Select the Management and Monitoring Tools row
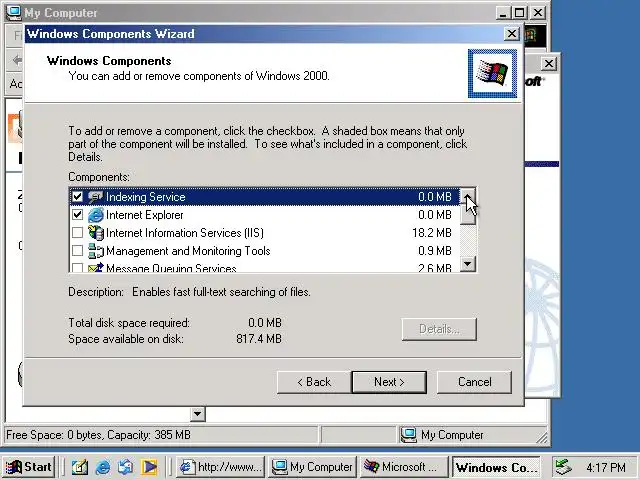 pos(264,251)
